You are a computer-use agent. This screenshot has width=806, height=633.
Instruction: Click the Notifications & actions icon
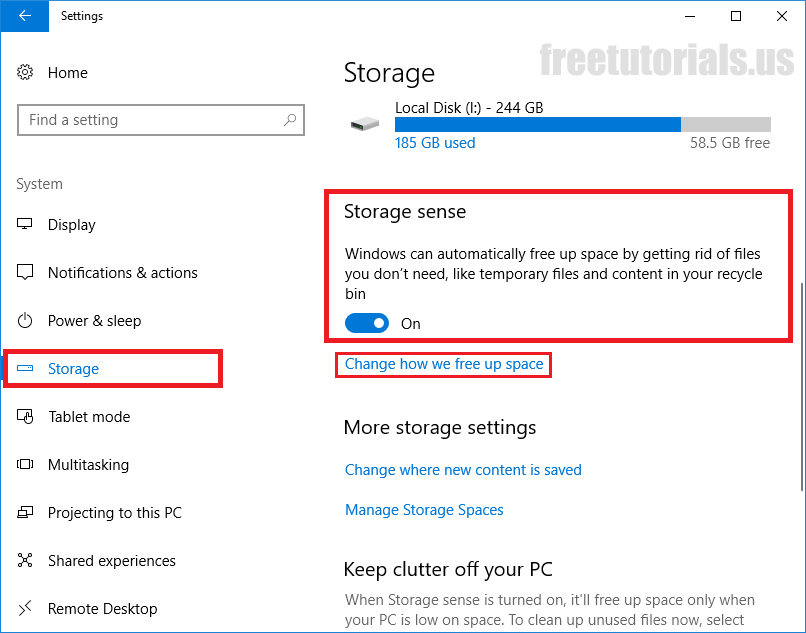(26, 273)
